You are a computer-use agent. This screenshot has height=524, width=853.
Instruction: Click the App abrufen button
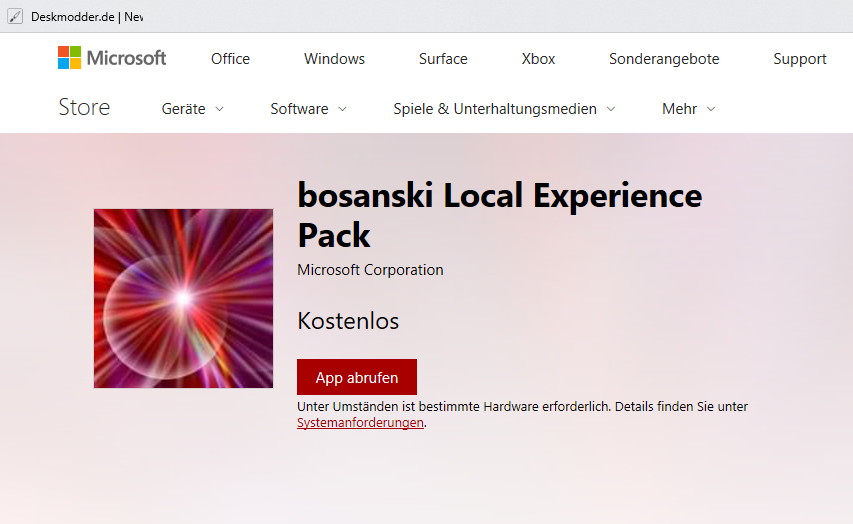[x=357, y=377]
